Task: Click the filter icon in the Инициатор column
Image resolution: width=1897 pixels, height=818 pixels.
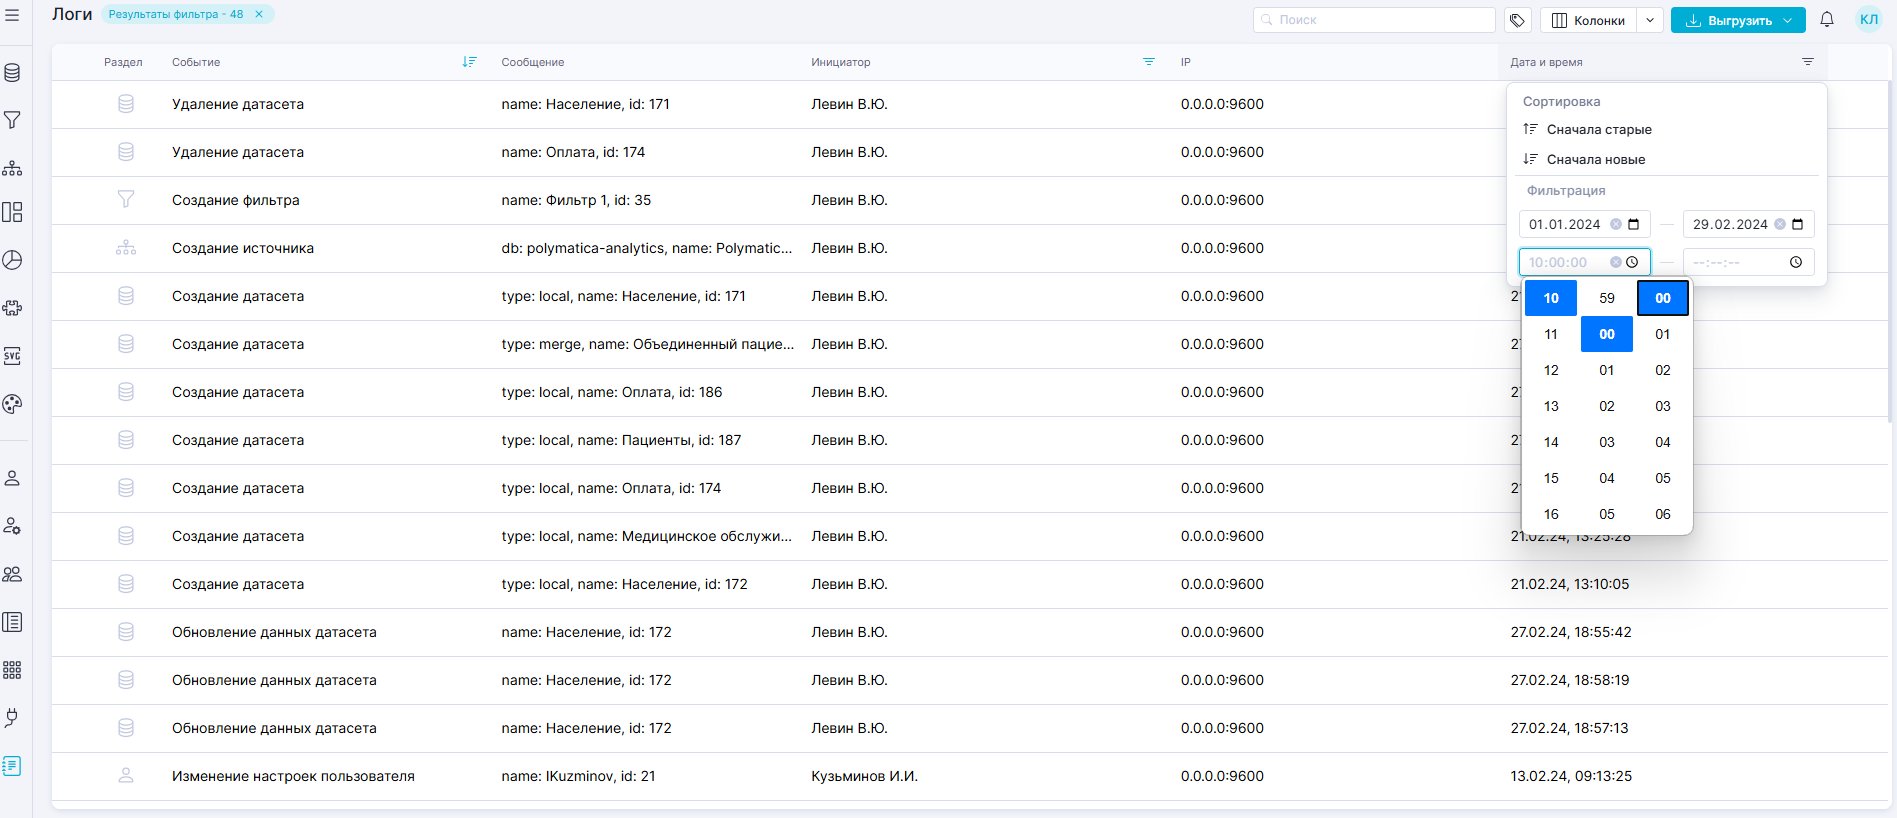Action: coord(1149,62)
